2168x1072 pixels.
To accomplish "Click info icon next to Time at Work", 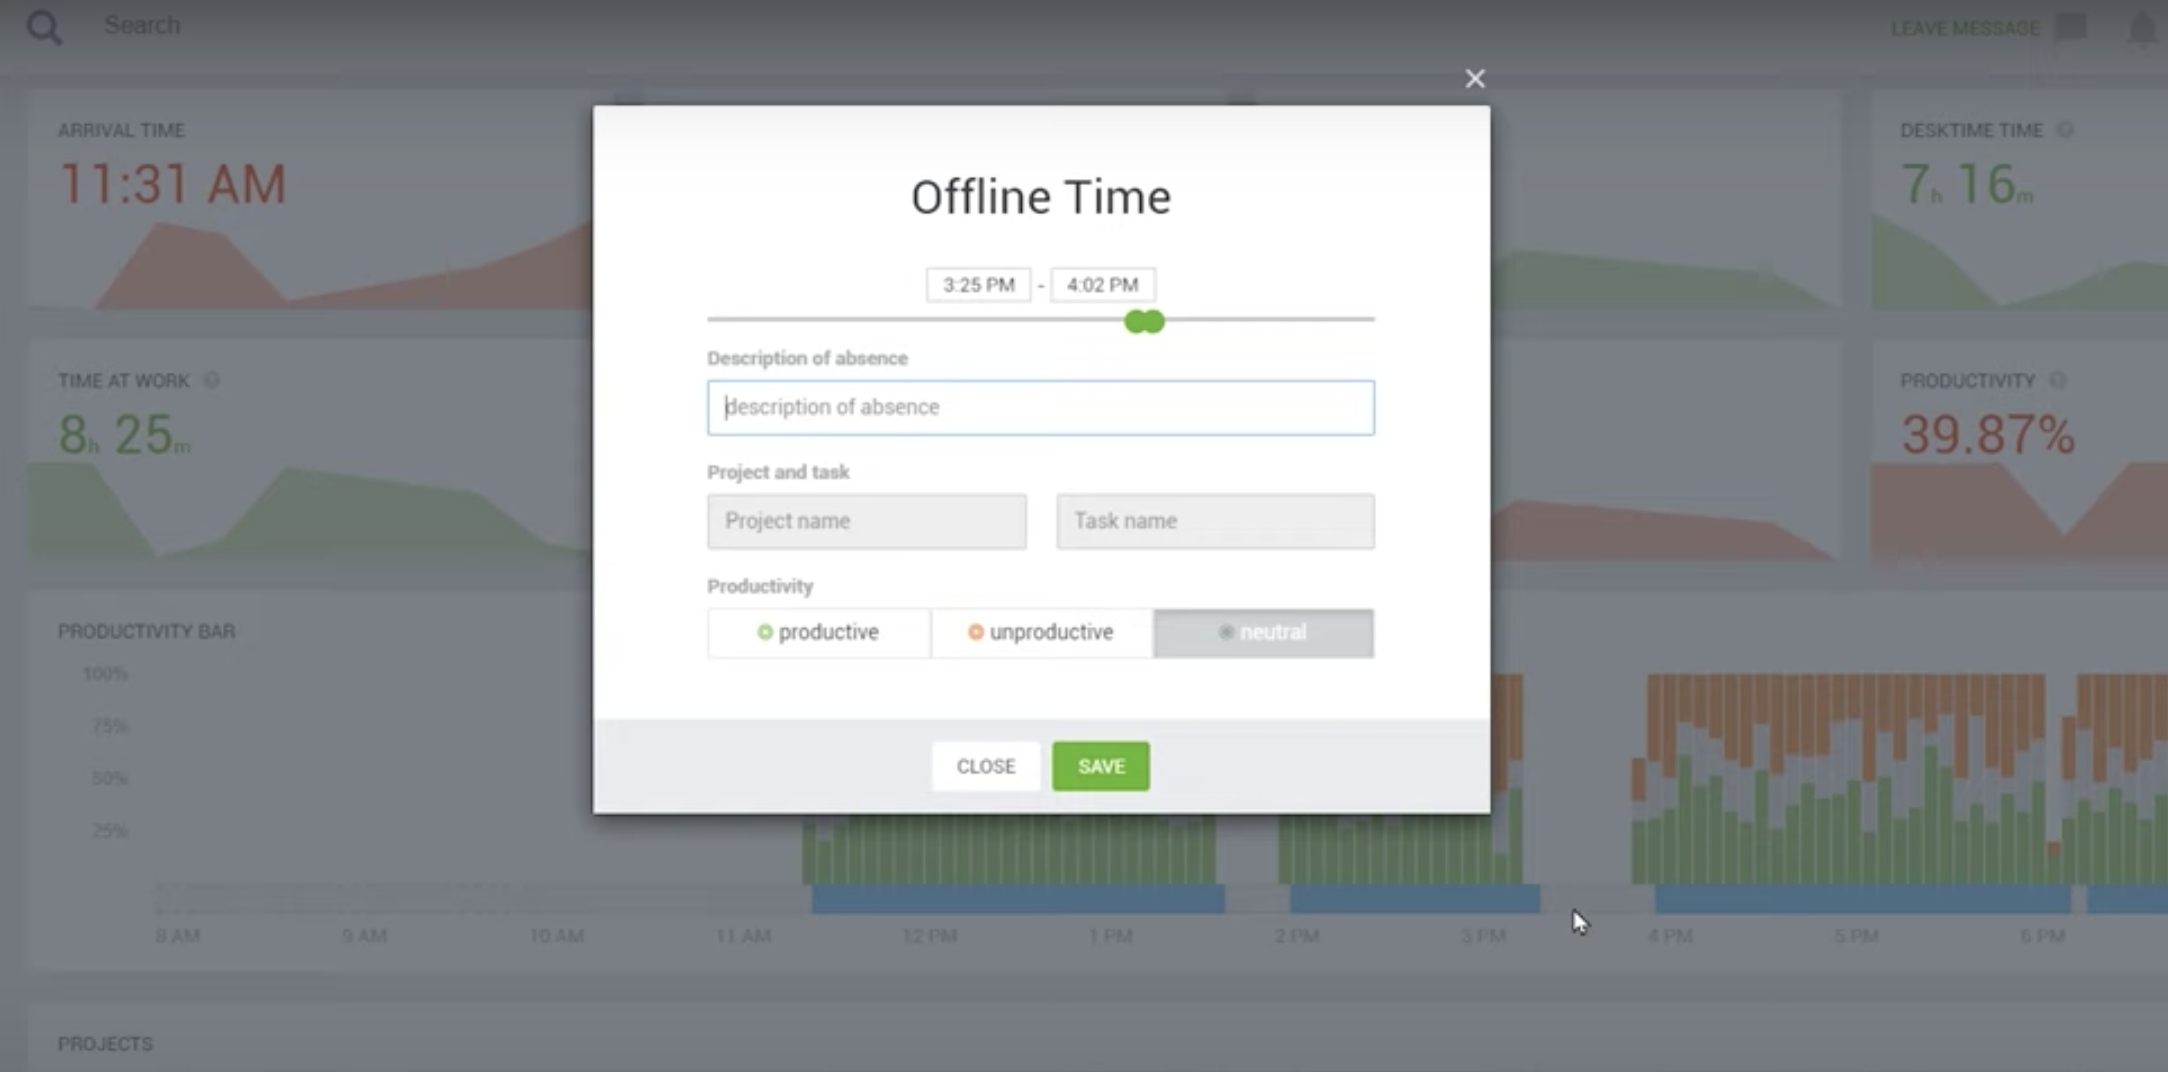I will pos(211,380).
